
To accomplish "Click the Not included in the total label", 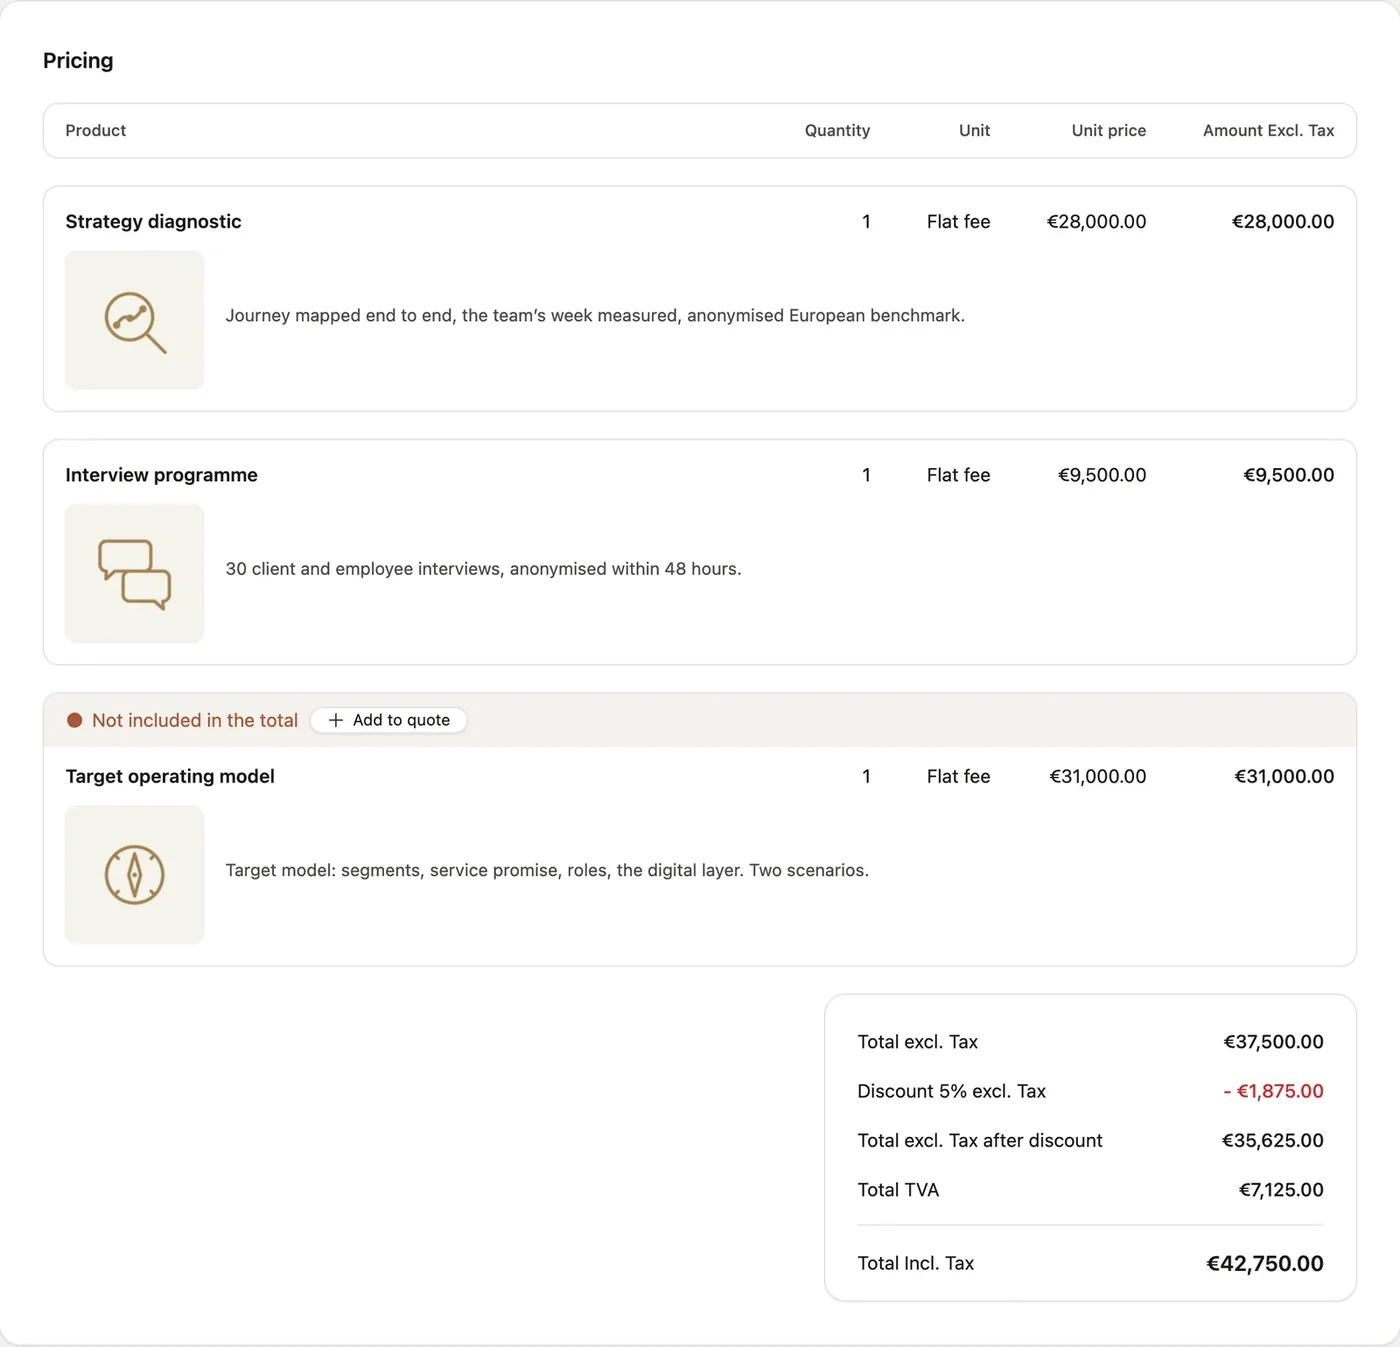I will [195, 720].
